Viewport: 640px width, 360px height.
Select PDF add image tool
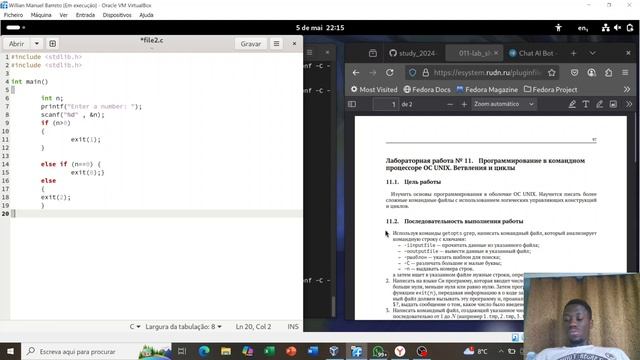613,104
